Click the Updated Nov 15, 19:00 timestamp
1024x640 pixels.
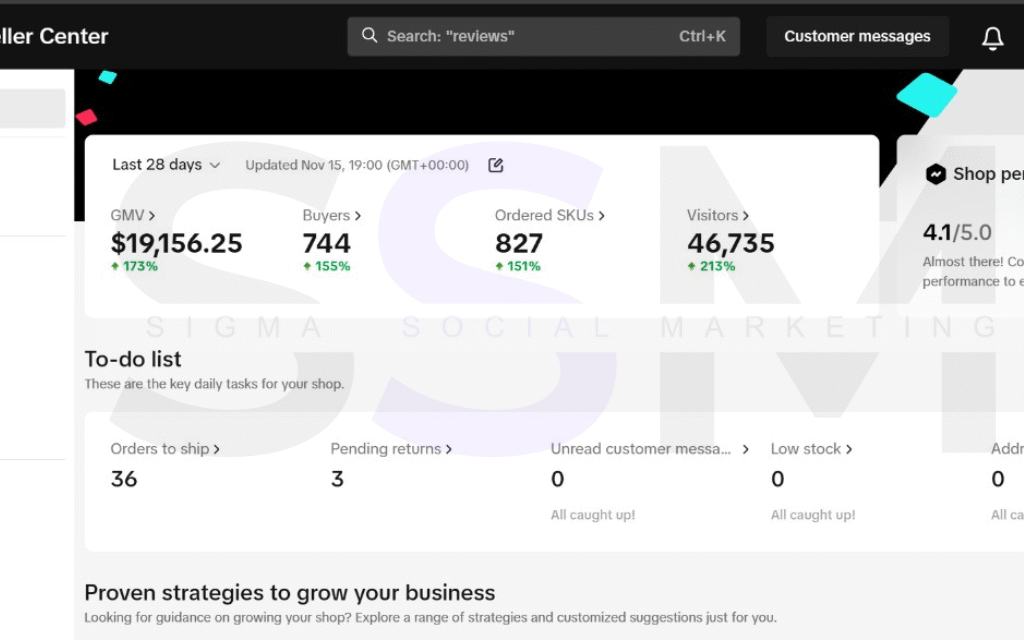[357, 165]
